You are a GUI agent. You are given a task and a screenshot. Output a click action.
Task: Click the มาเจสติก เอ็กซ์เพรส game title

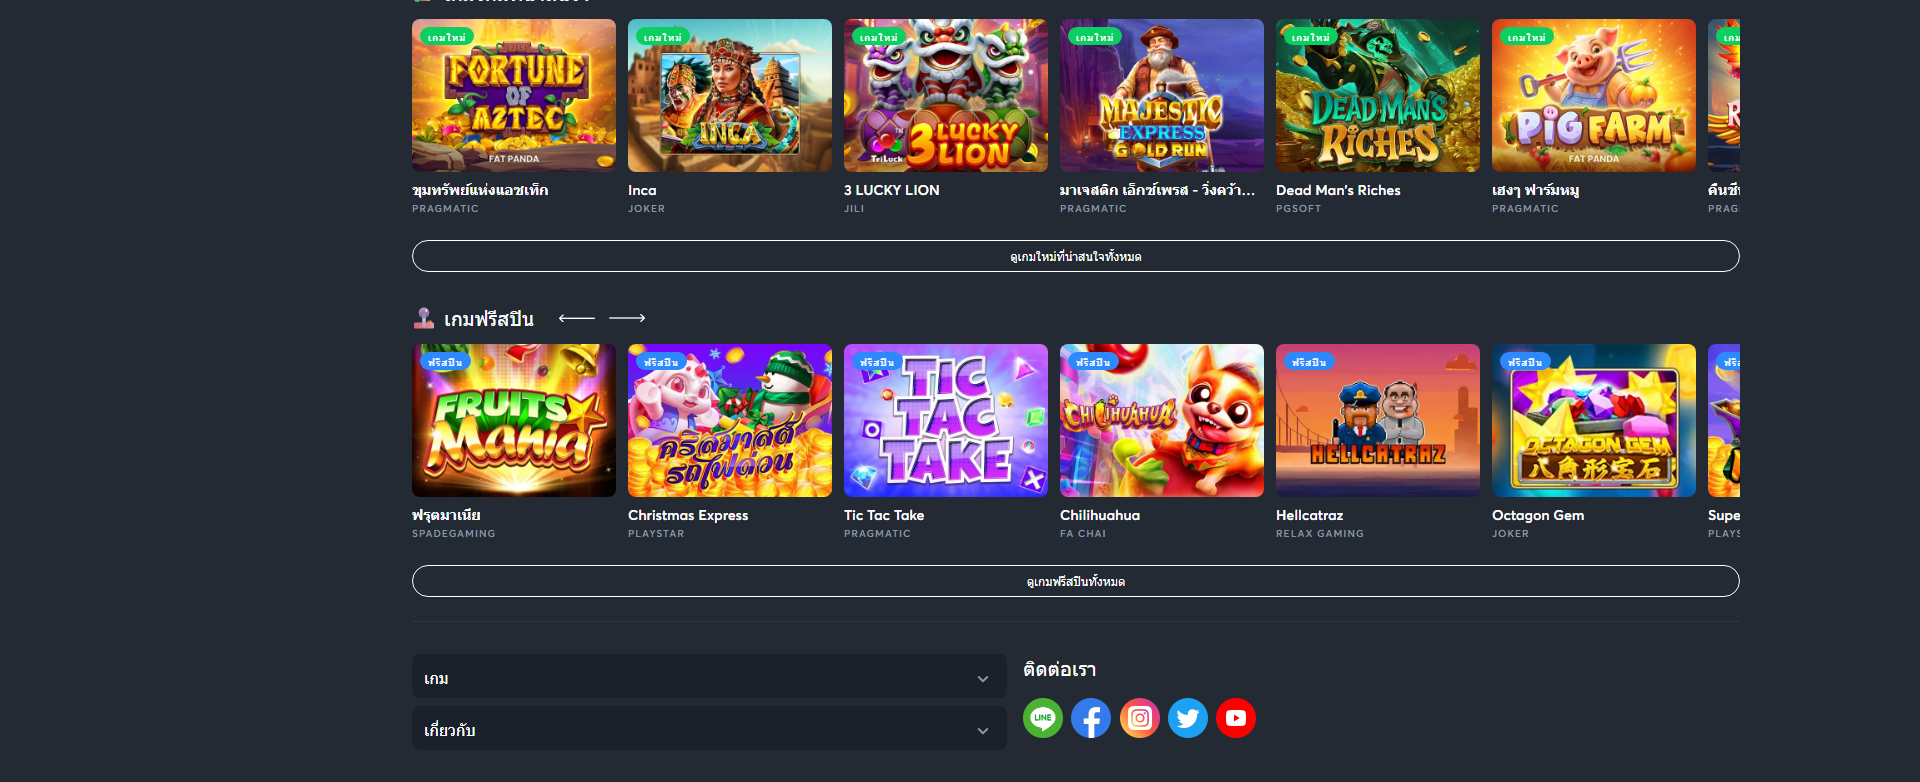(x=1157, y=190)
